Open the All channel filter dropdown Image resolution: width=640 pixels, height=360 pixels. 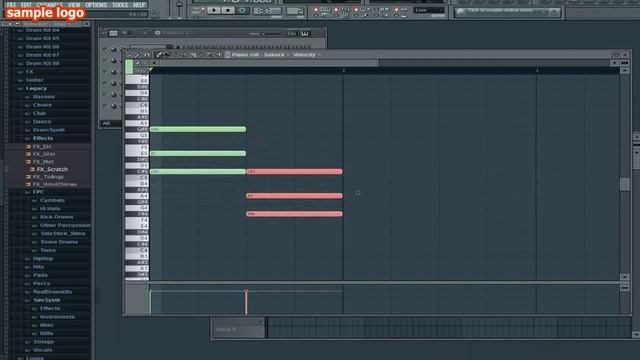[110, 123]
